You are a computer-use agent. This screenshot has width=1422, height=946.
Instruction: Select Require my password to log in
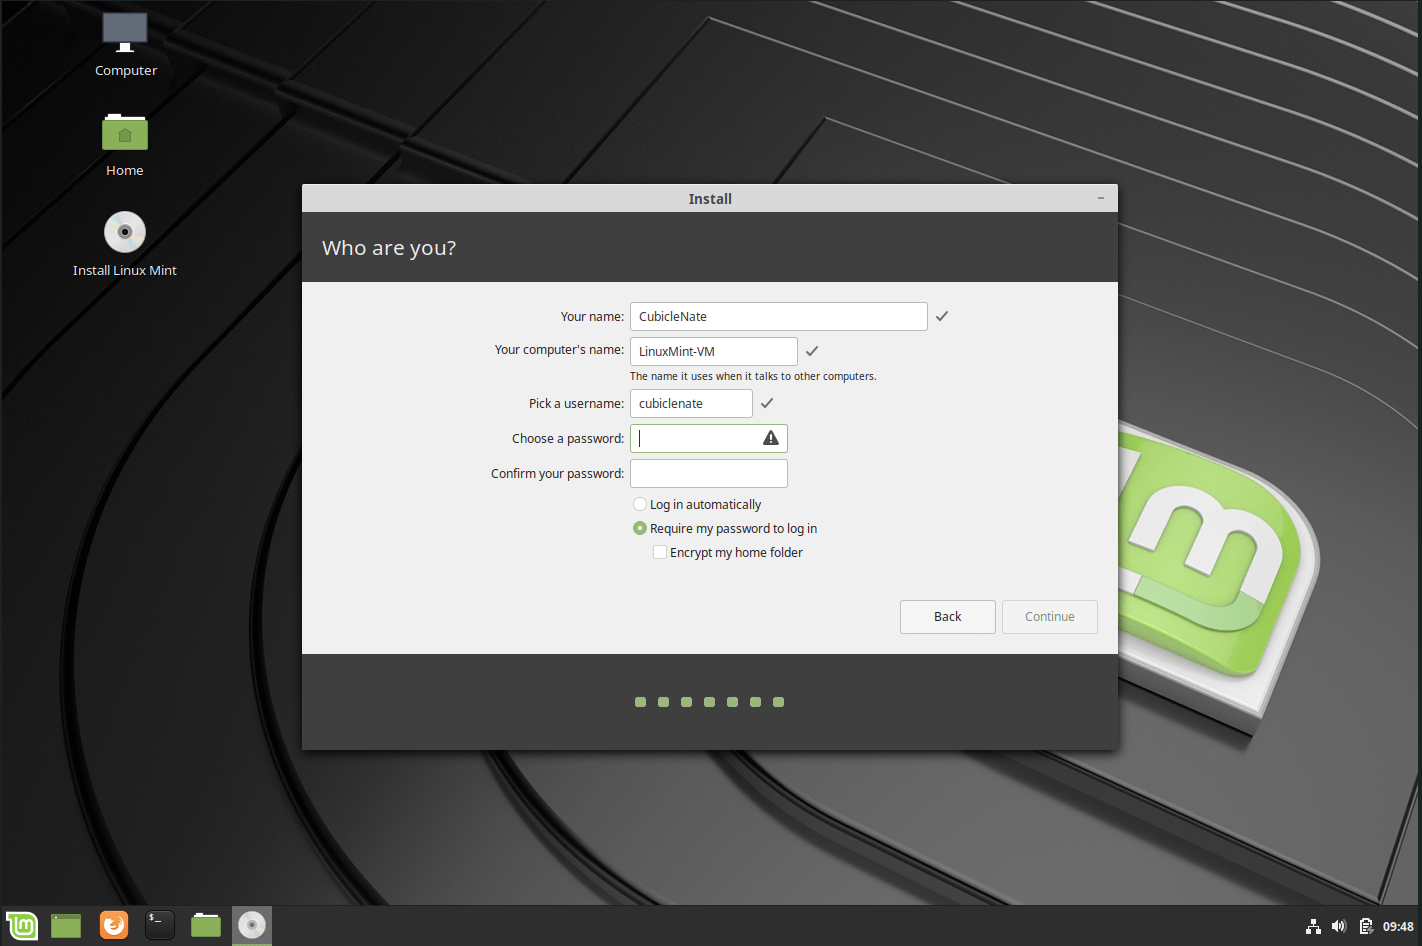(x=640, y=528)
